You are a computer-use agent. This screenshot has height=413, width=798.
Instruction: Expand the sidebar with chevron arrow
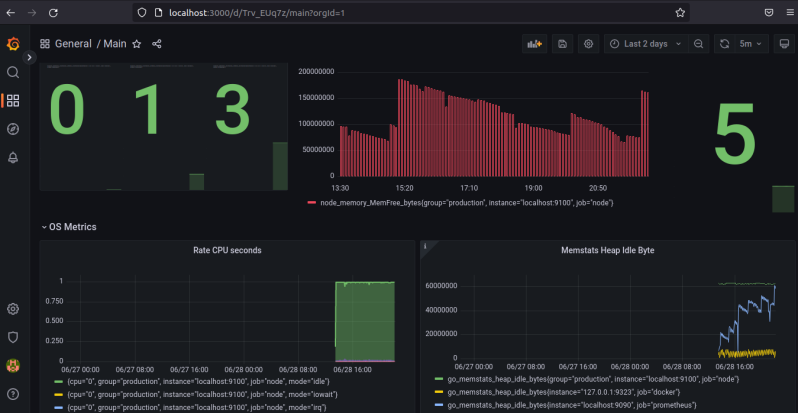pyautogui.click(x=30, y=58)
